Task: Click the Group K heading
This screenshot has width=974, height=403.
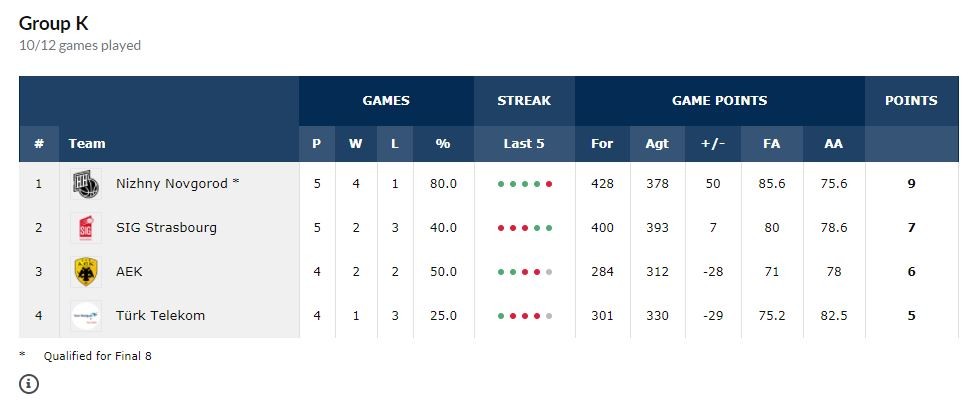Action: pos(53,23)
